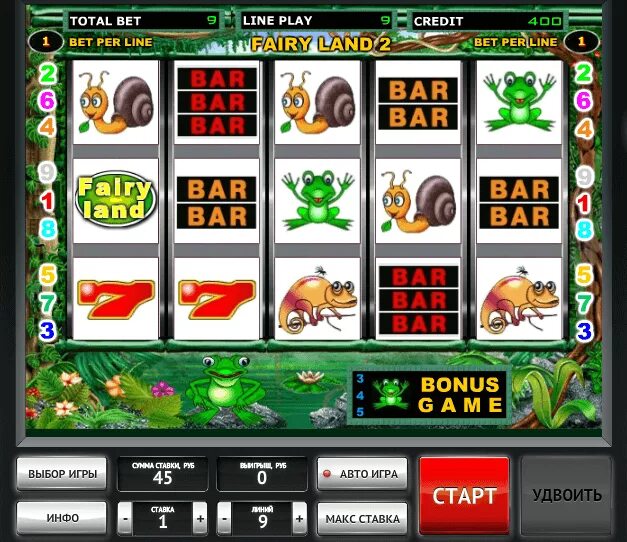Toggle the АВТО ИГРА auto play
This screenshot has width=627, height=542.
click(362, 474)
